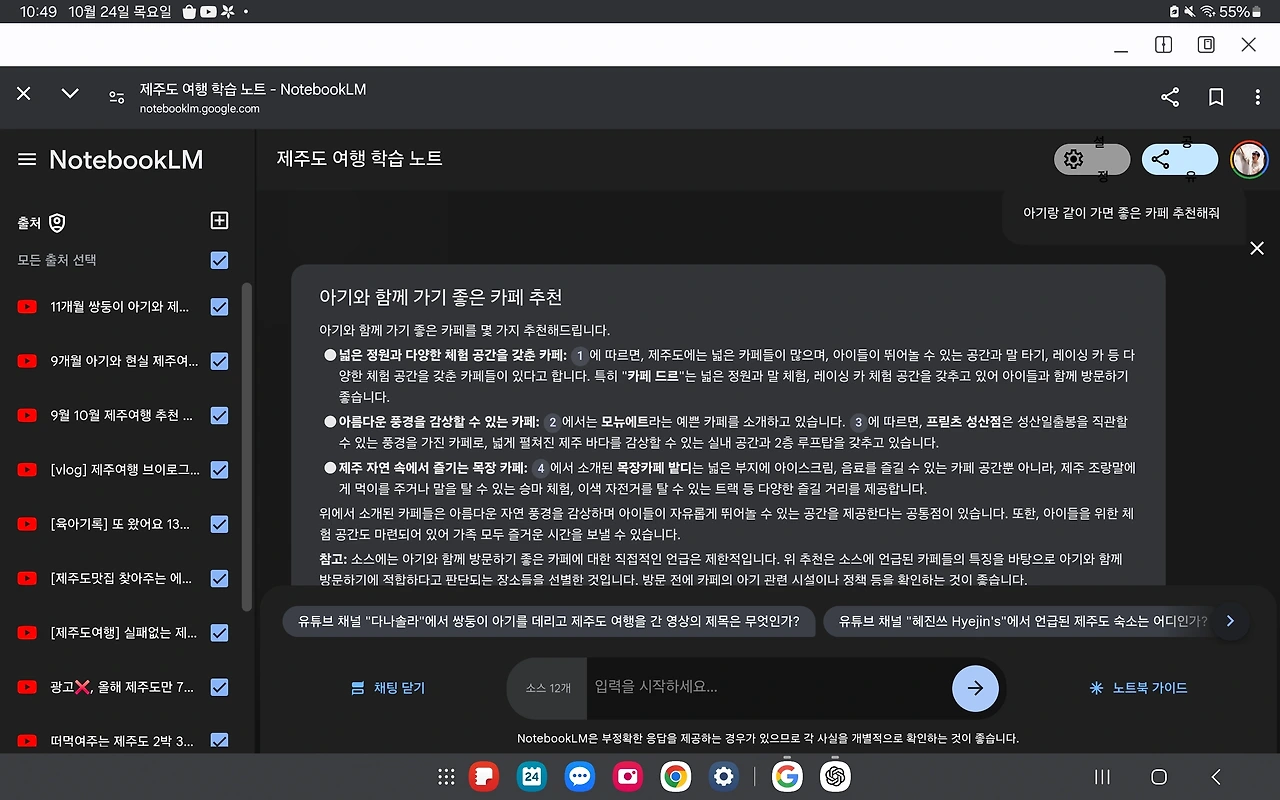Click the 소스 12개 source count chip

548,688
